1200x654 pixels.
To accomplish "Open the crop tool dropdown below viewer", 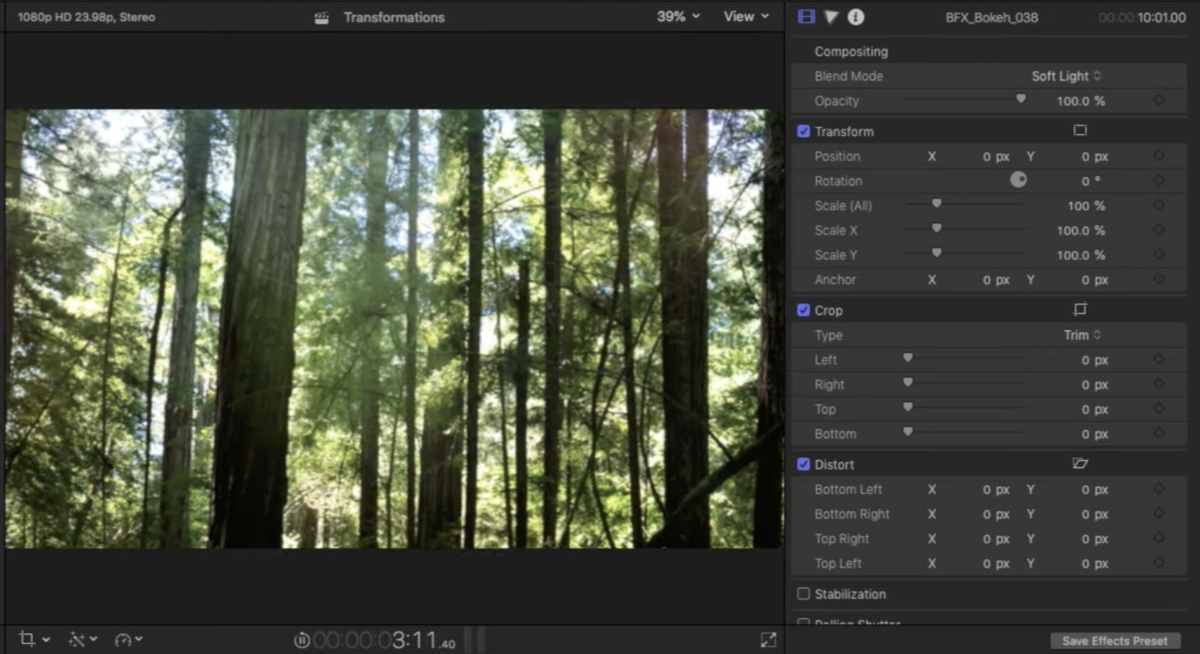I will click(x=34, y=639).
